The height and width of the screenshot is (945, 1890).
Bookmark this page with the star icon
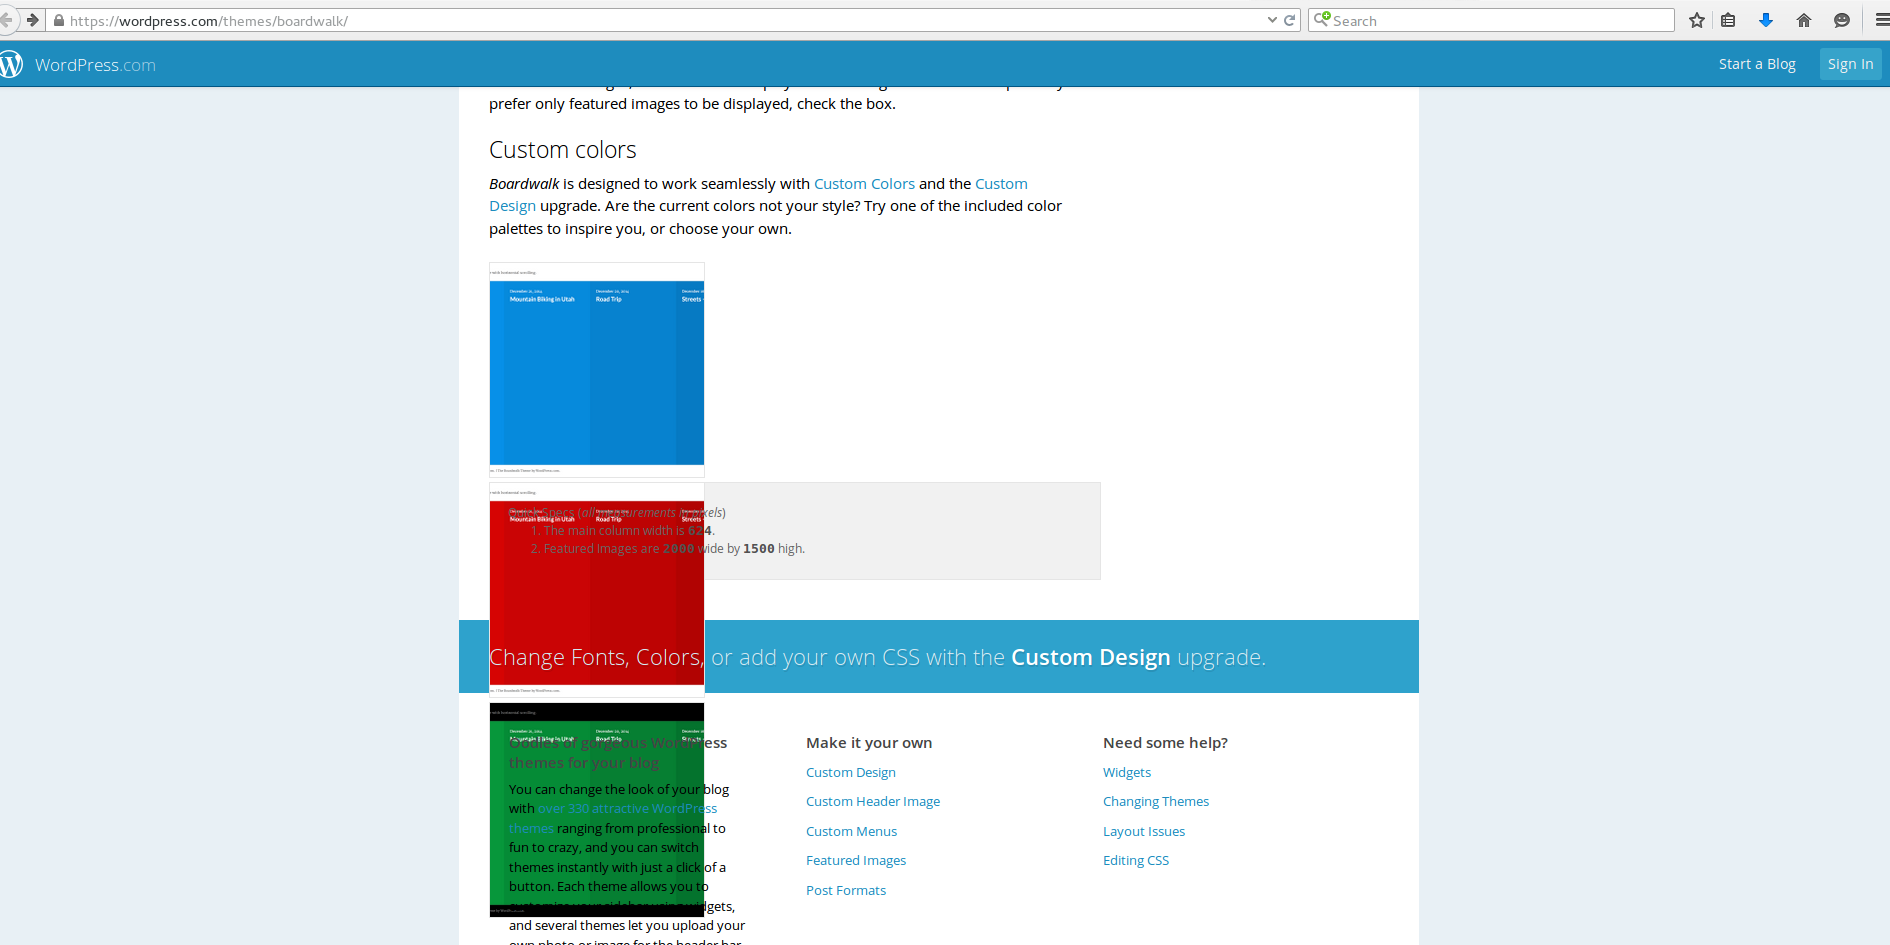click(1697, 20)
